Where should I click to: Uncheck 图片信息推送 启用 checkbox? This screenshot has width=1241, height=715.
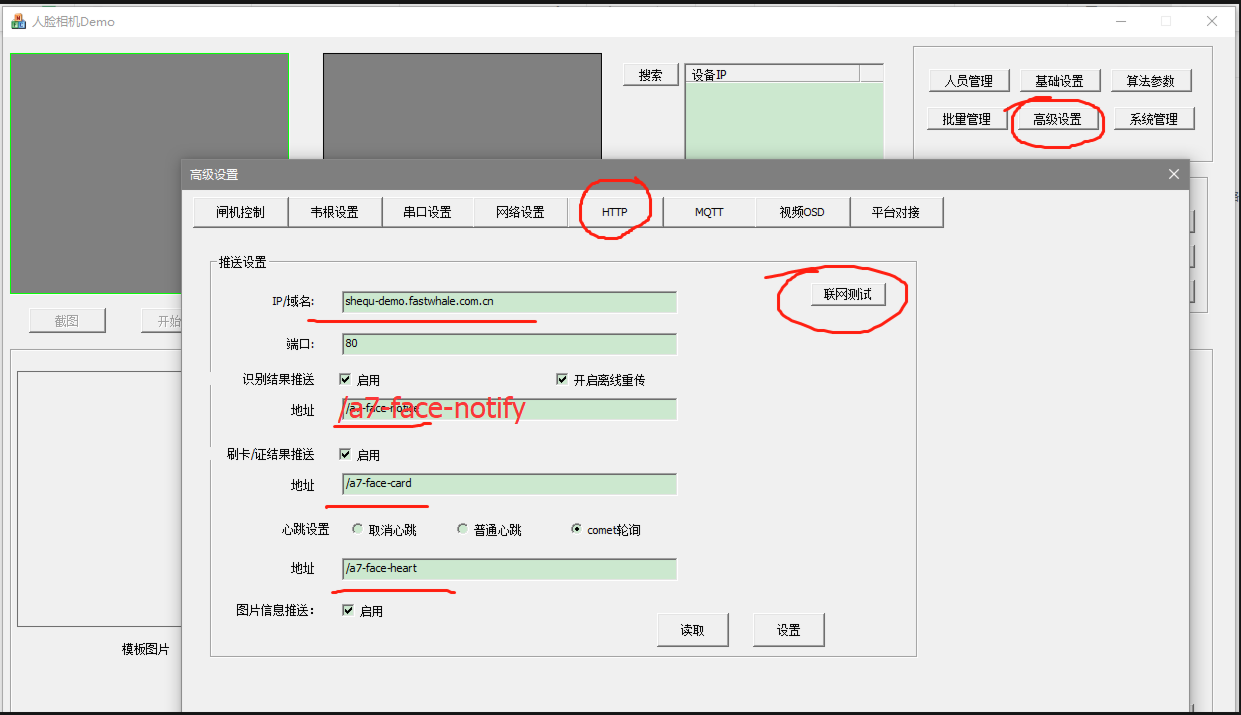348,611
